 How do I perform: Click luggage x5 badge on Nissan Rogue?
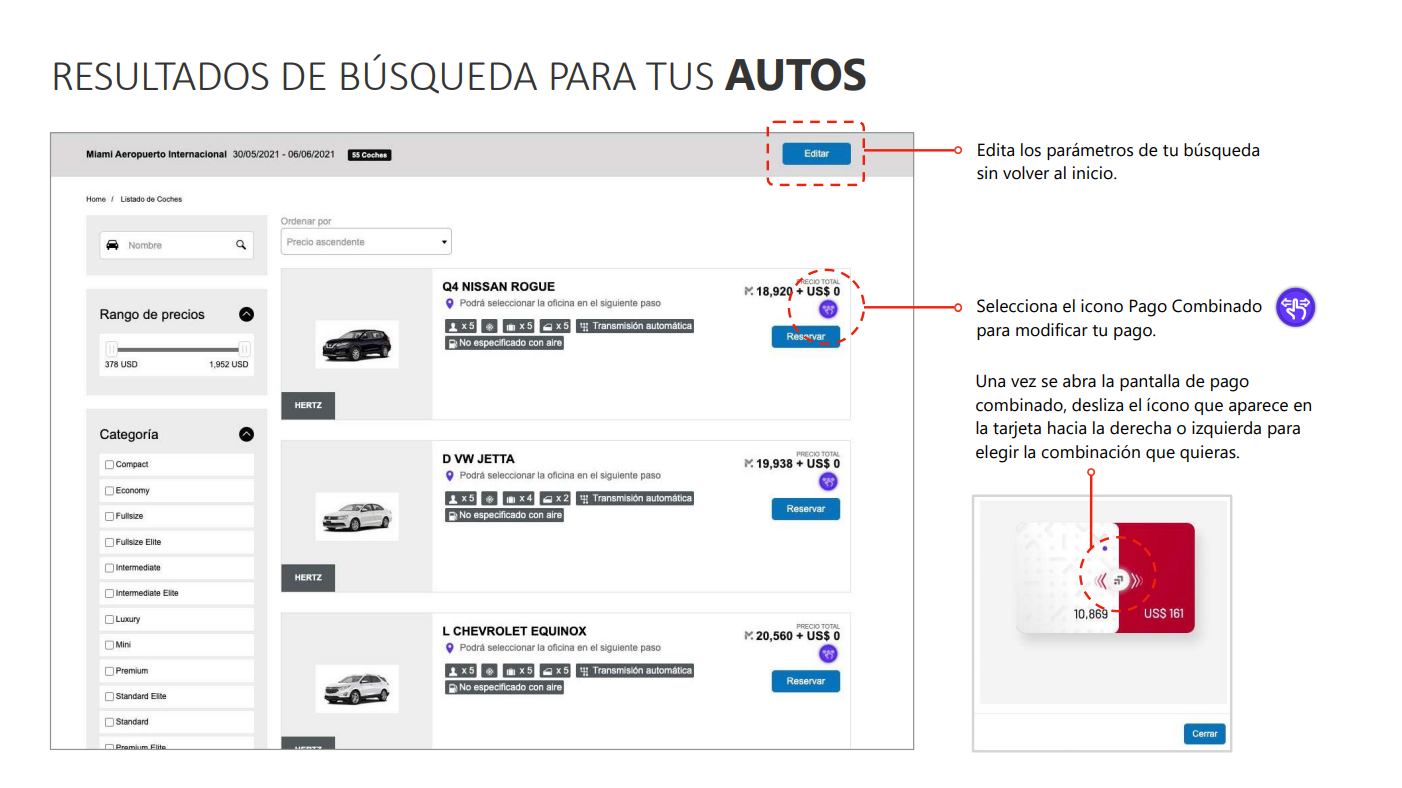click(x=519, y=326)
